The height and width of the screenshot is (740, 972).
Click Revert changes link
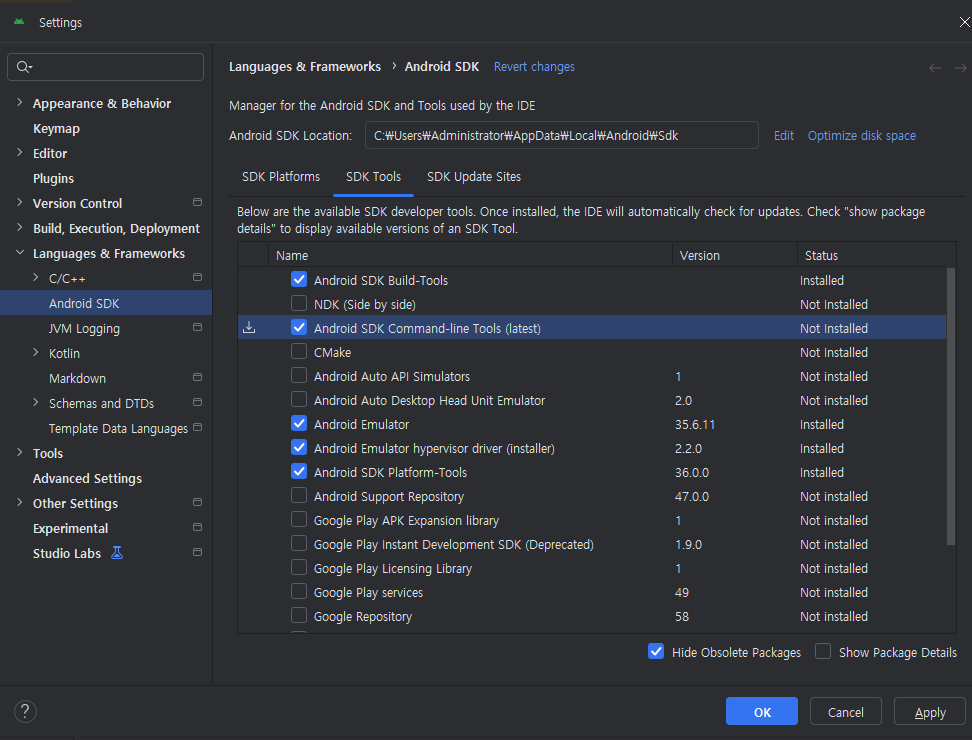coord(534,67)
